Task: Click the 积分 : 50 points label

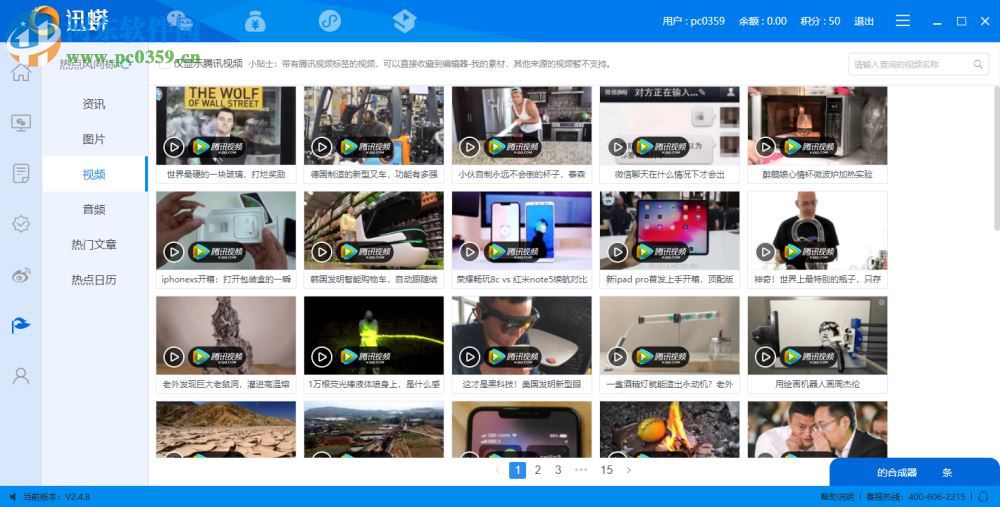Action: (x=820, y=21)
